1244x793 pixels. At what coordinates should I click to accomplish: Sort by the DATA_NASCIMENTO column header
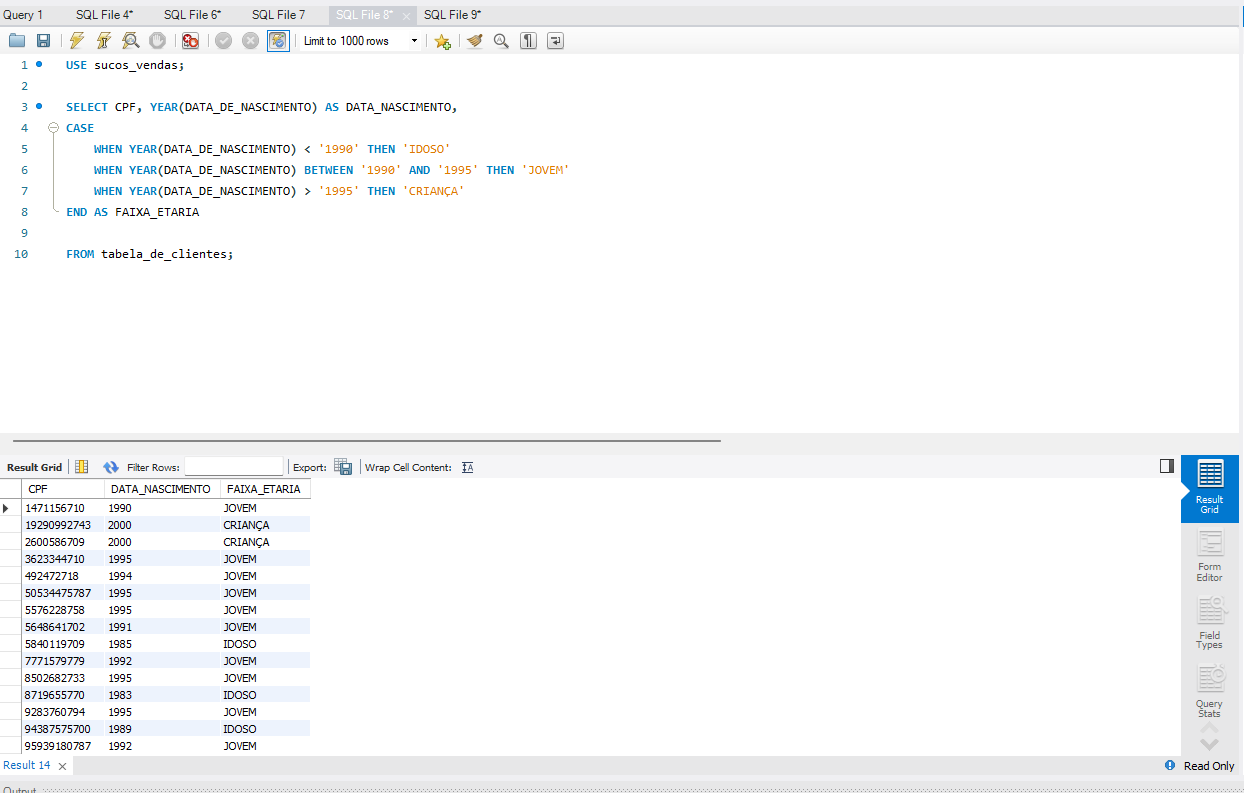(x=161, y=489)
